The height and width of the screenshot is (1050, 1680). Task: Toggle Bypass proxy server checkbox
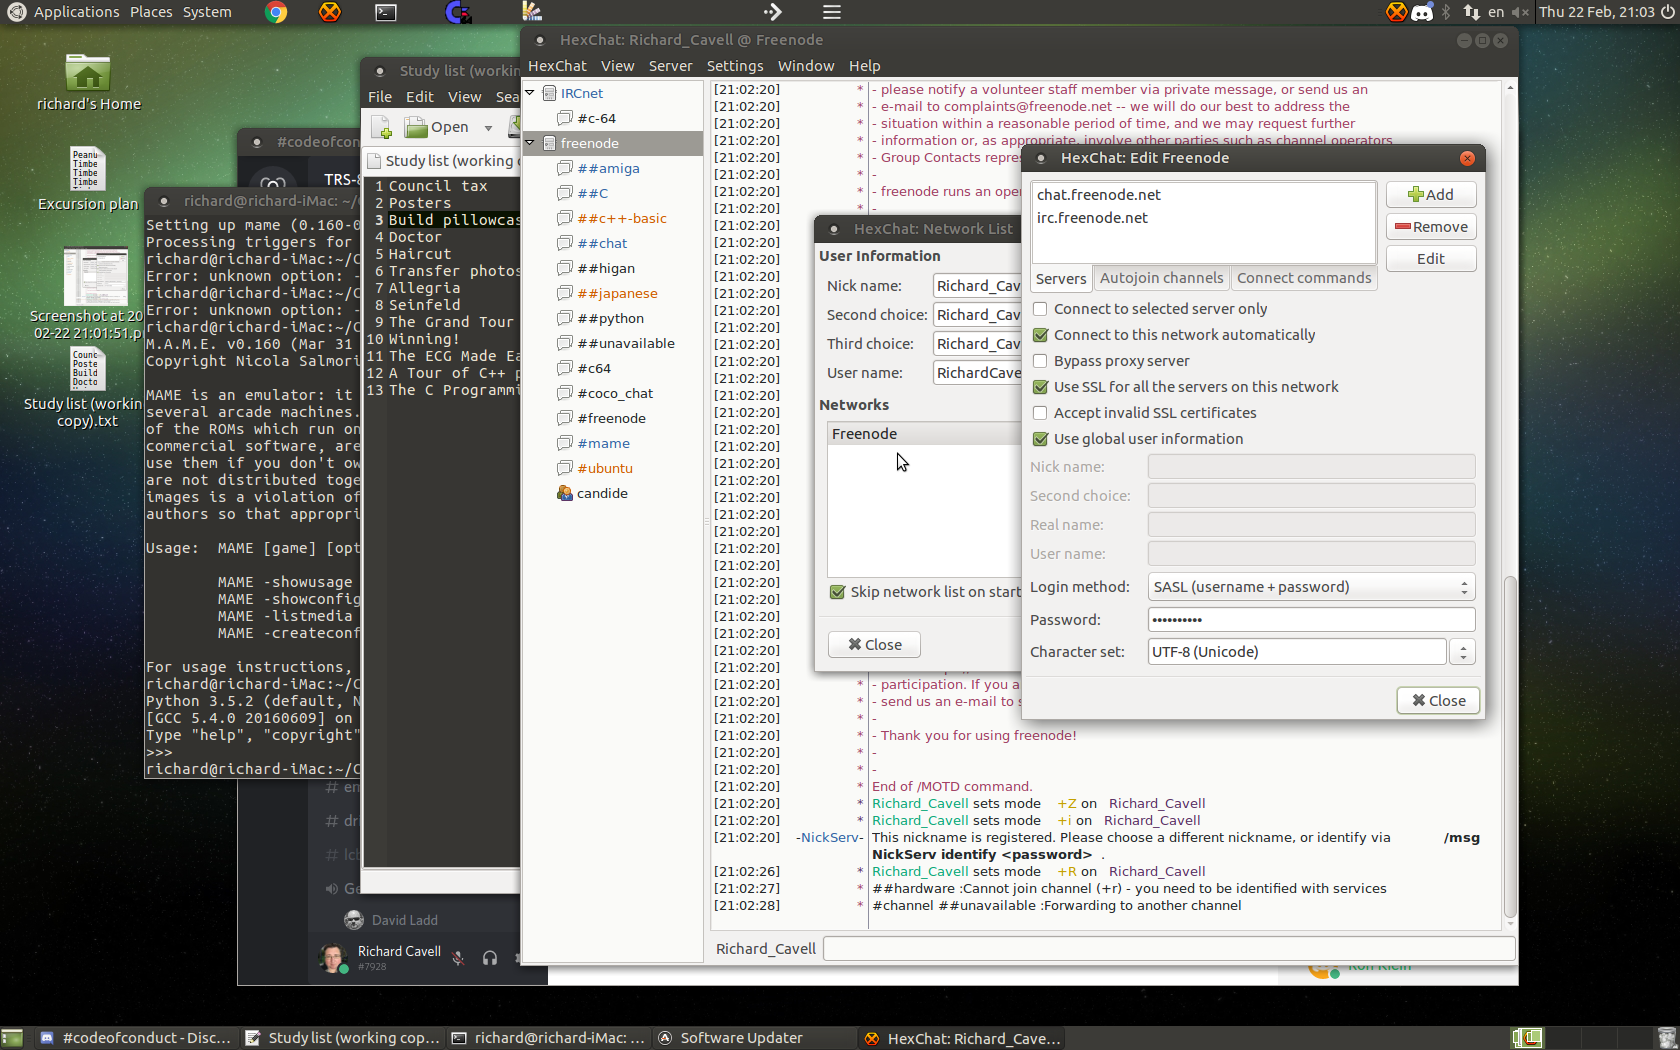tap(1040, 361)
